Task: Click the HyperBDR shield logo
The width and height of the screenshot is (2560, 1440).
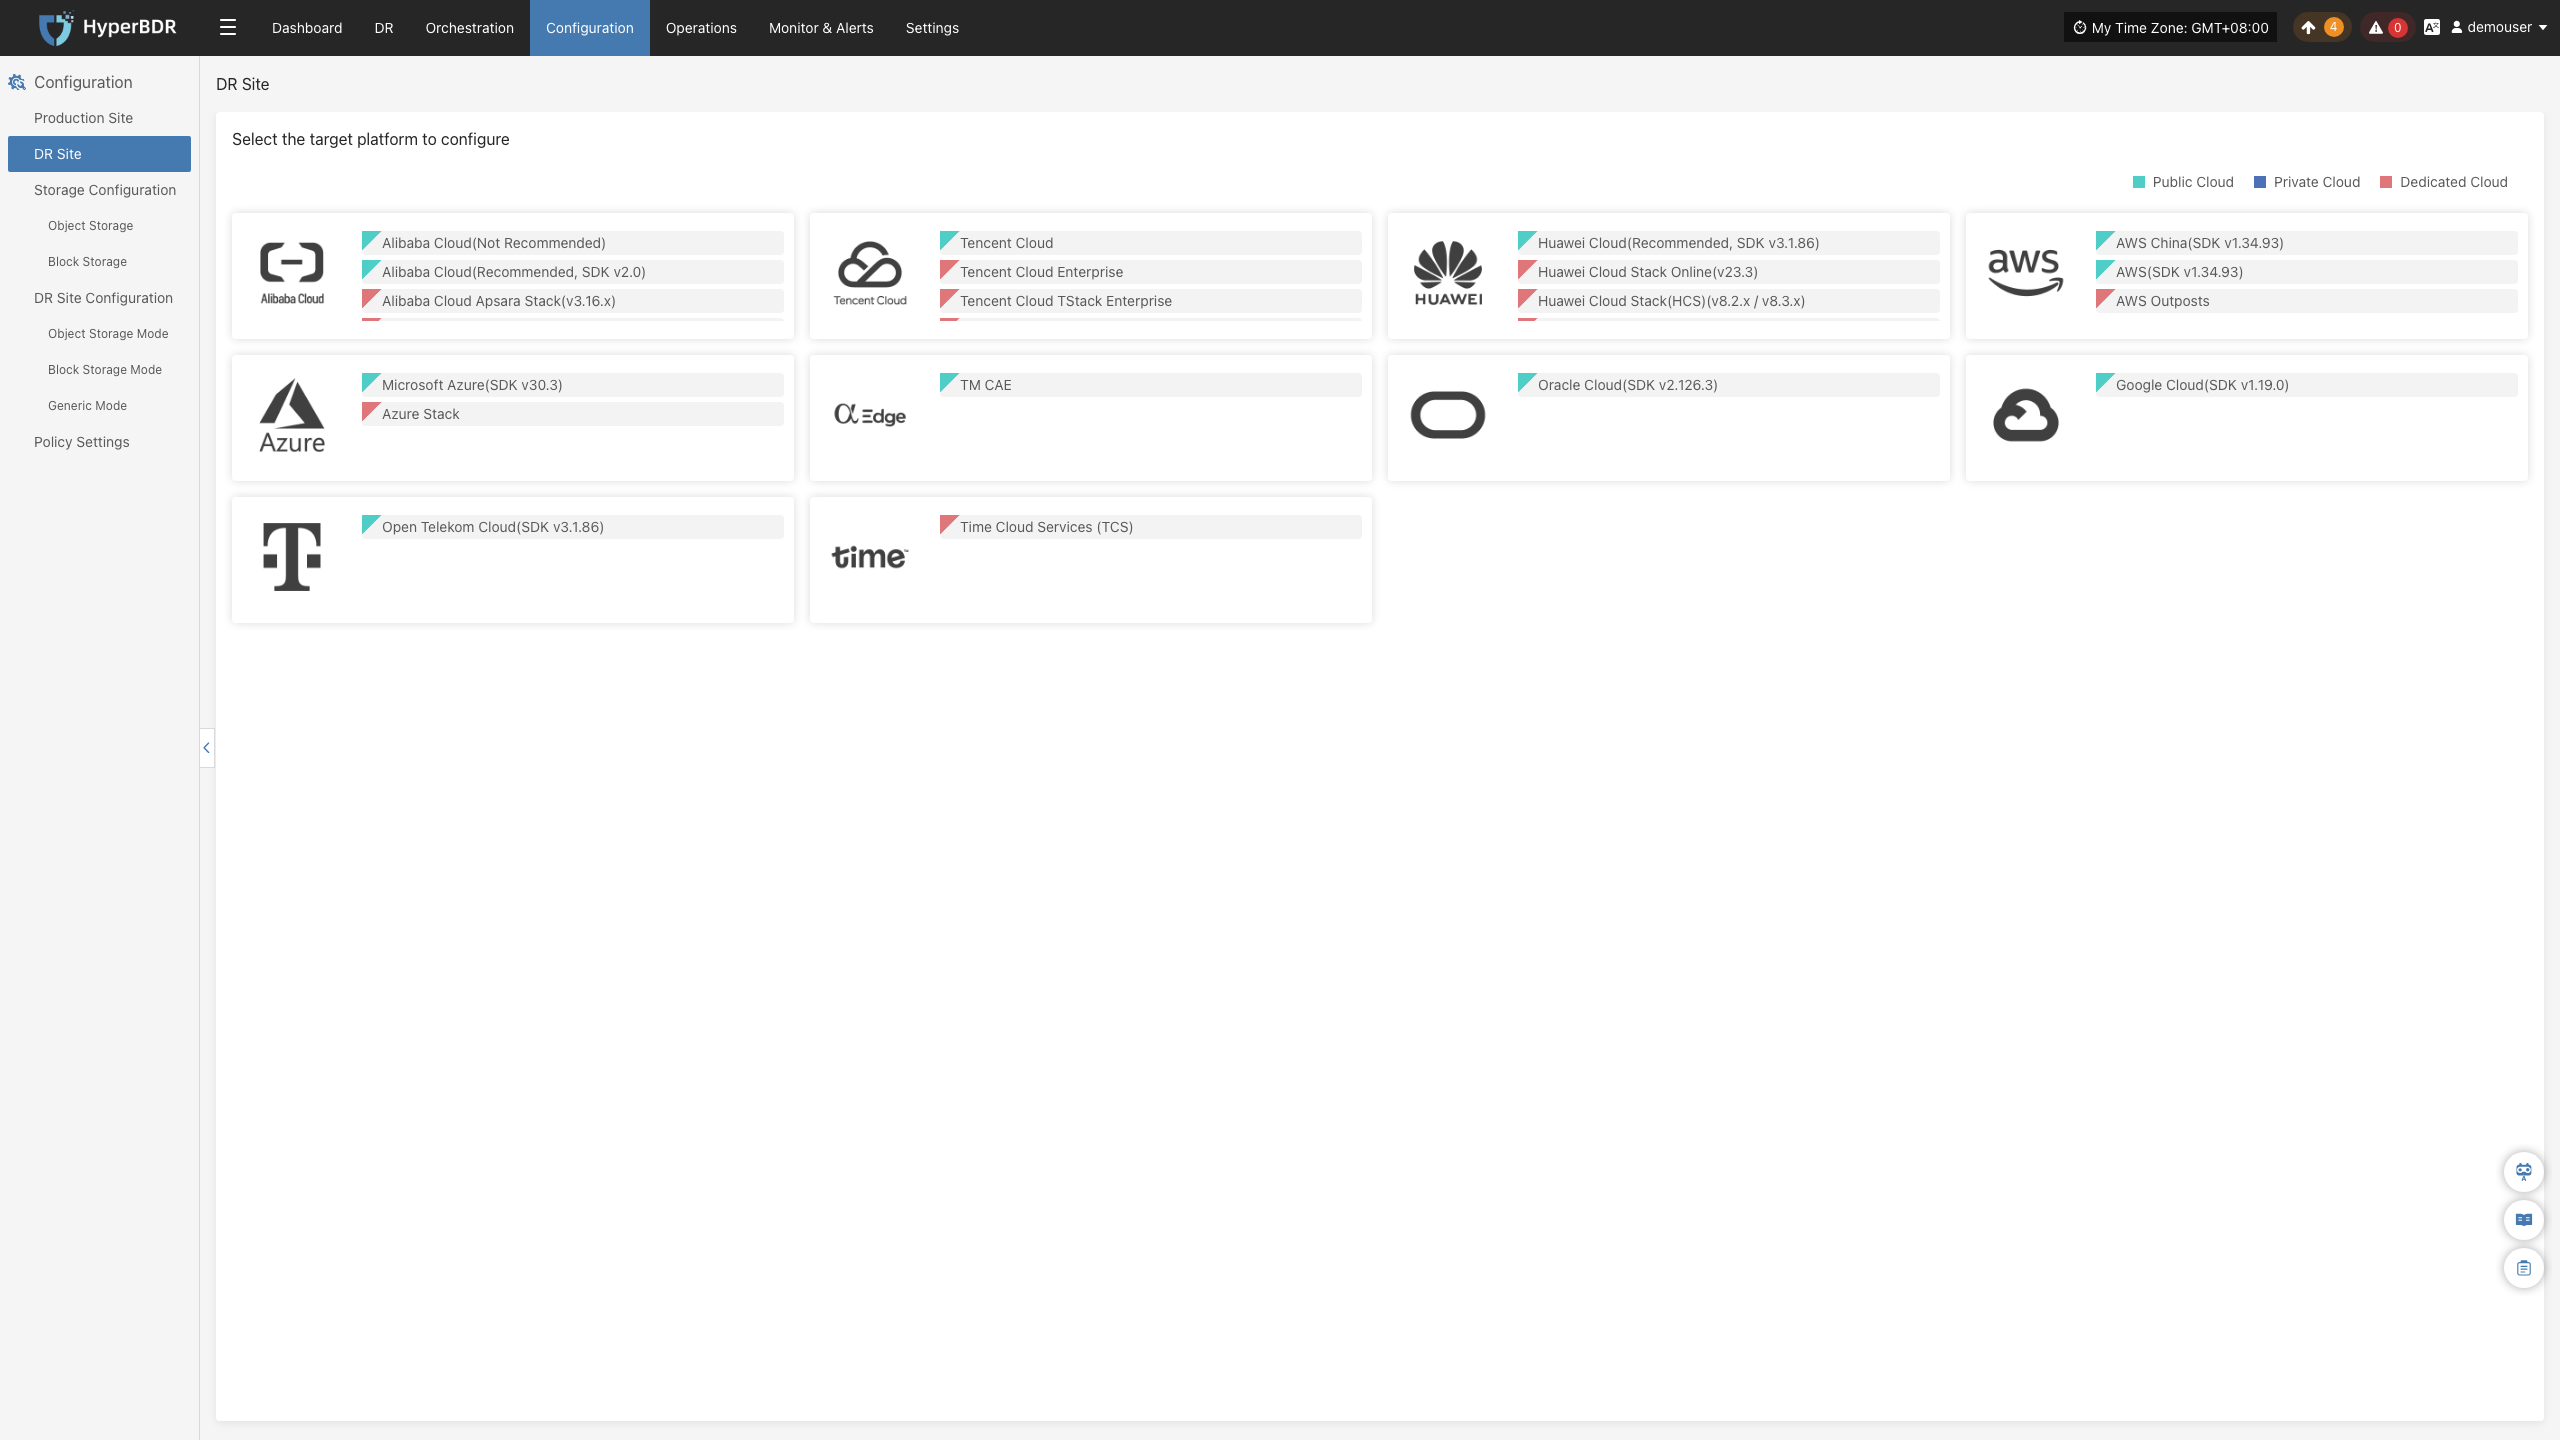Action: pyautogui.click(x=55, y=28)
